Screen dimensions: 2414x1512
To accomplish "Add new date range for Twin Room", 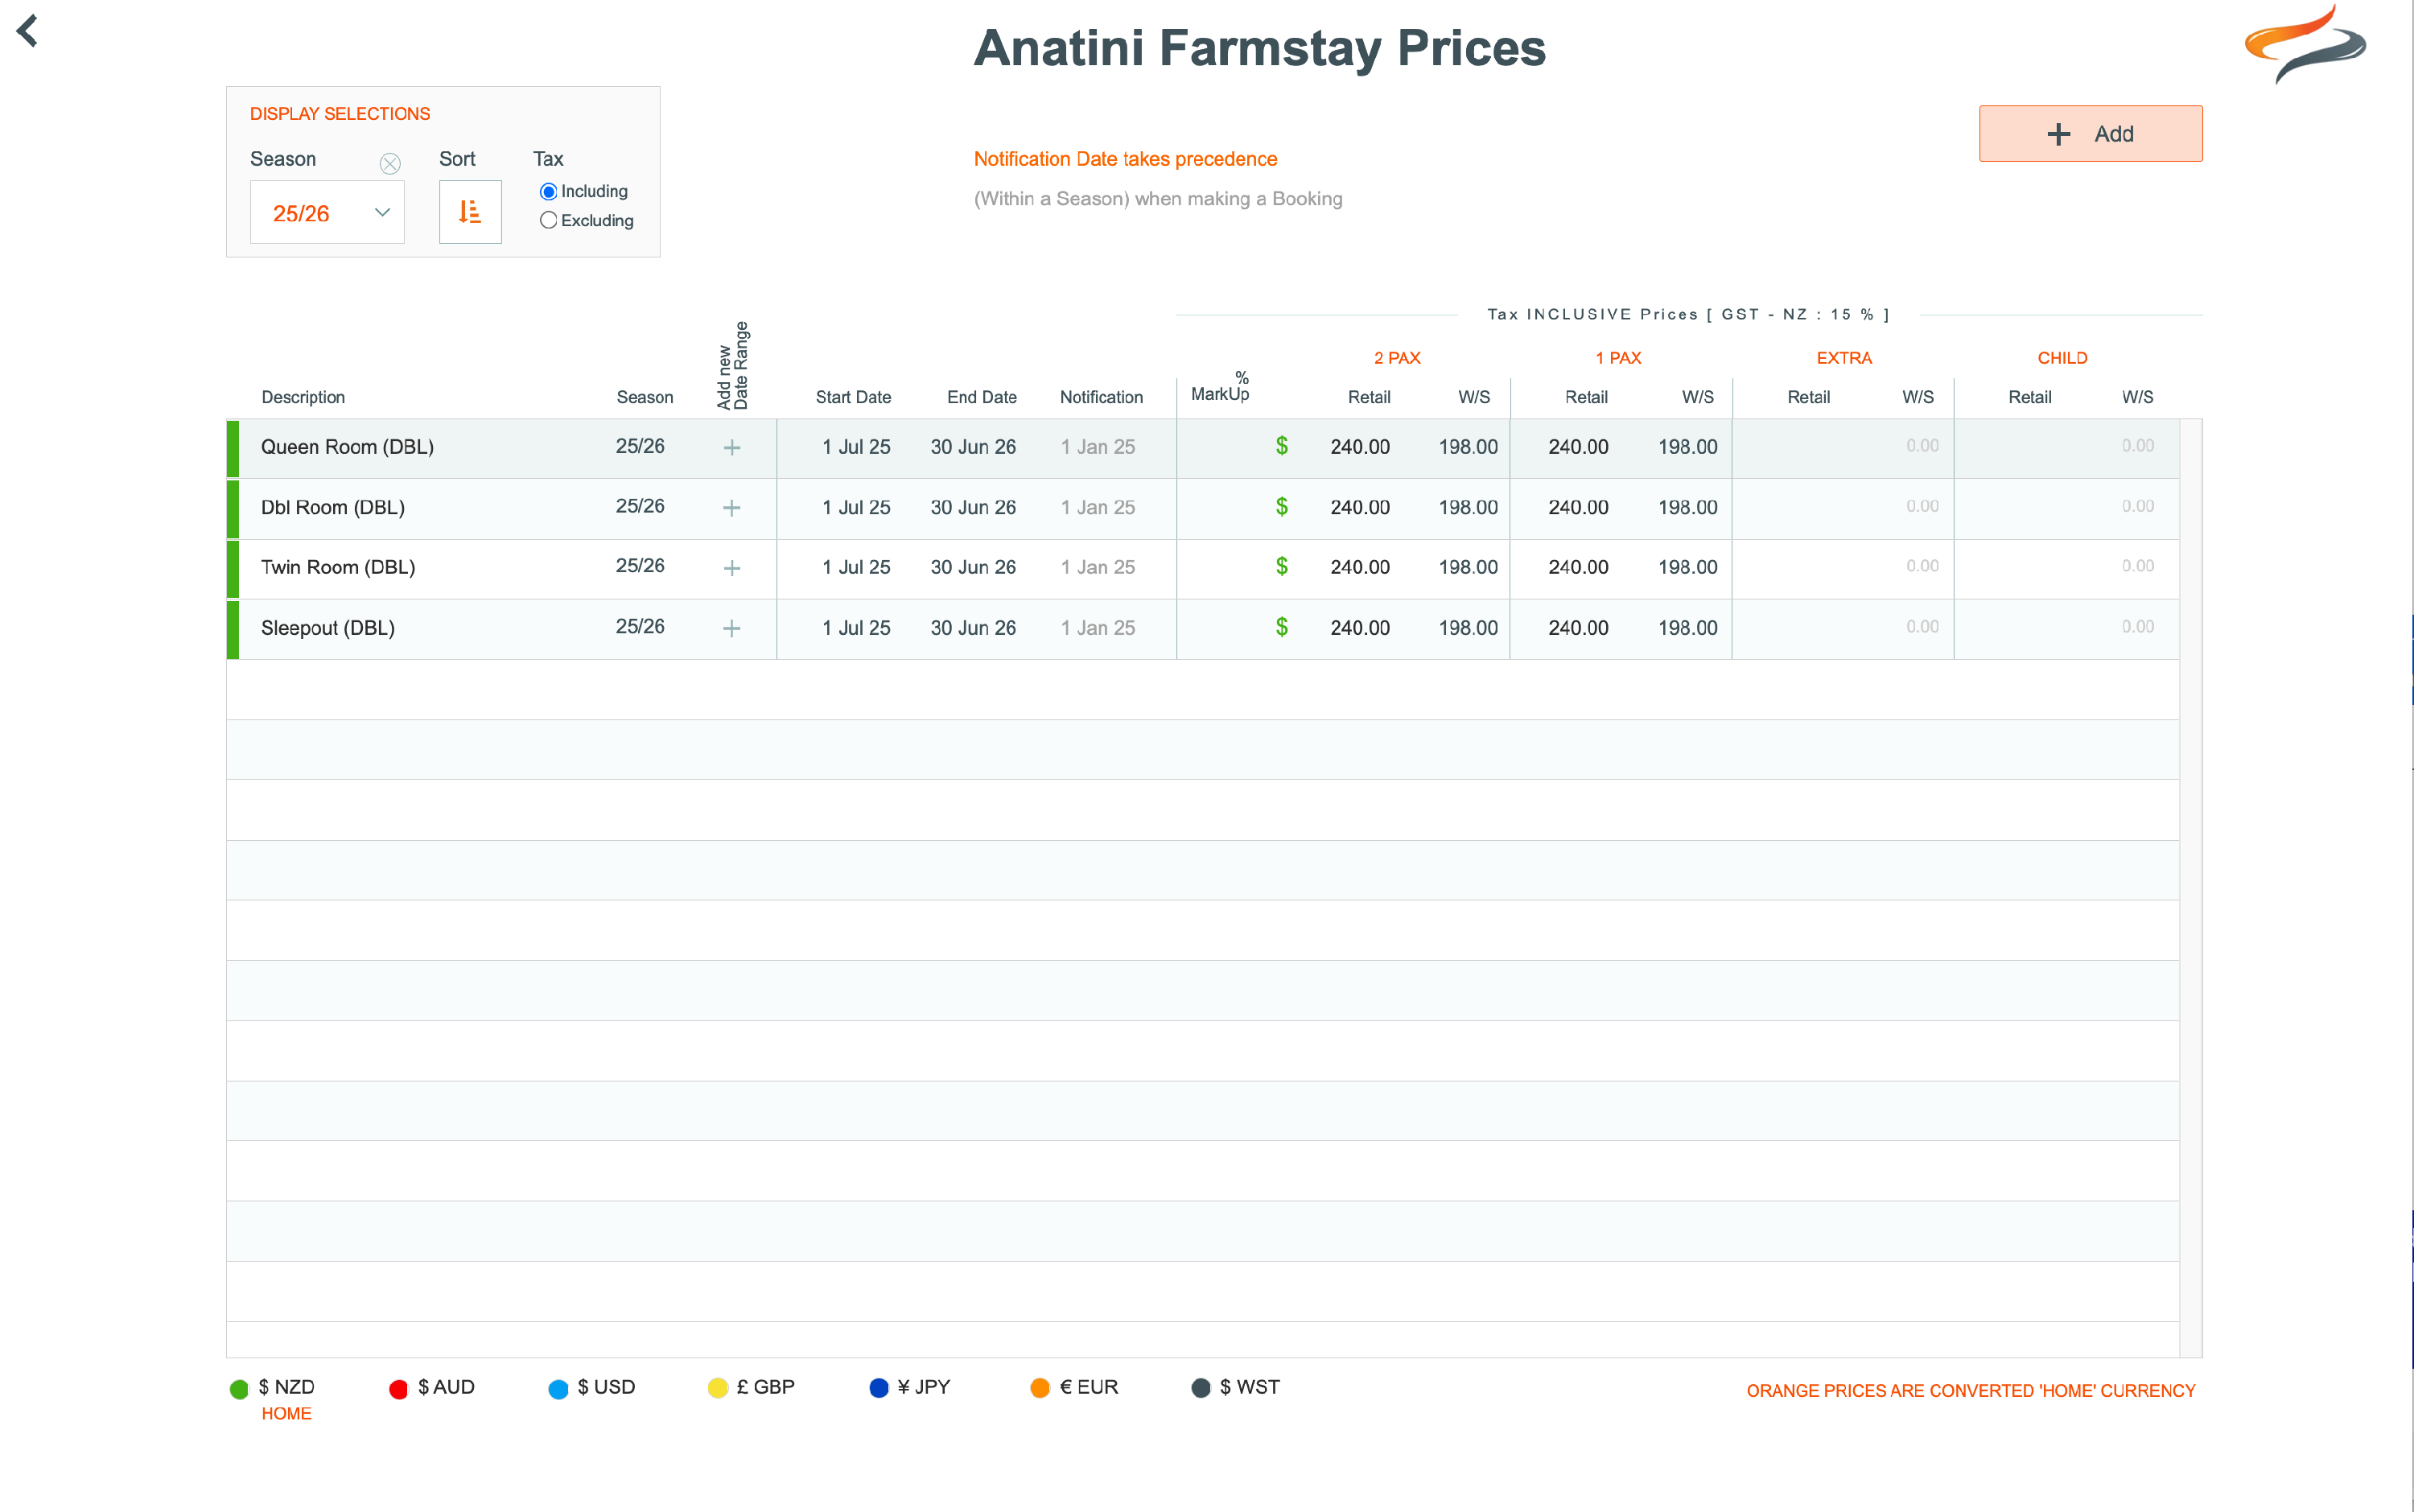I will click(x=732, y=568).
